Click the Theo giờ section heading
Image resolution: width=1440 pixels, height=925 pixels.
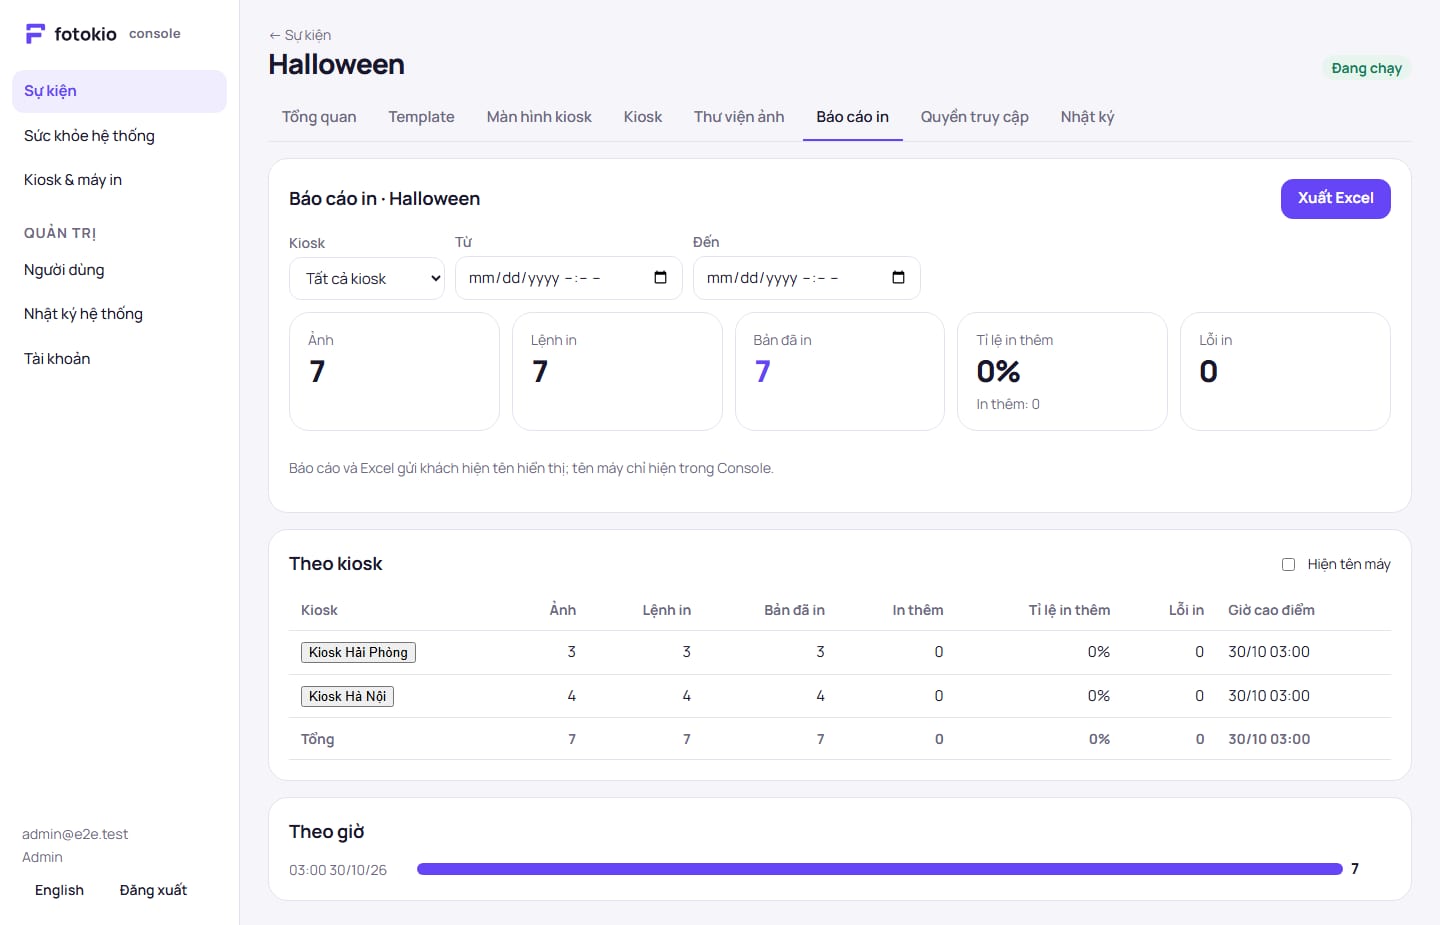(327, 832)
